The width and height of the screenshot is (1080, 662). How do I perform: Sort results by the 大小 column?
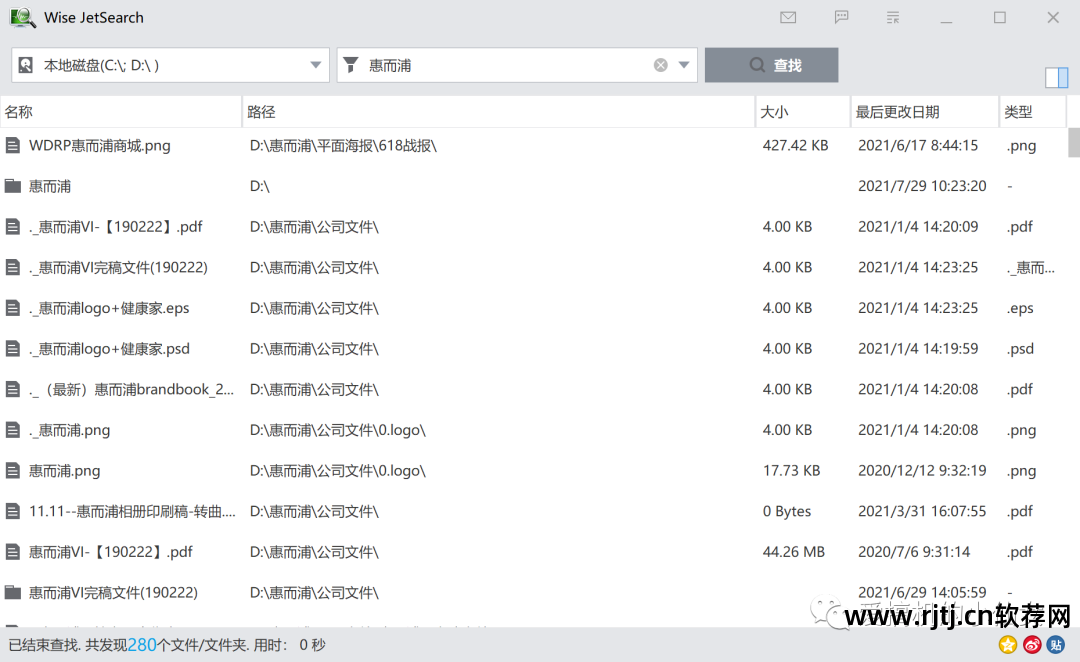775,111
